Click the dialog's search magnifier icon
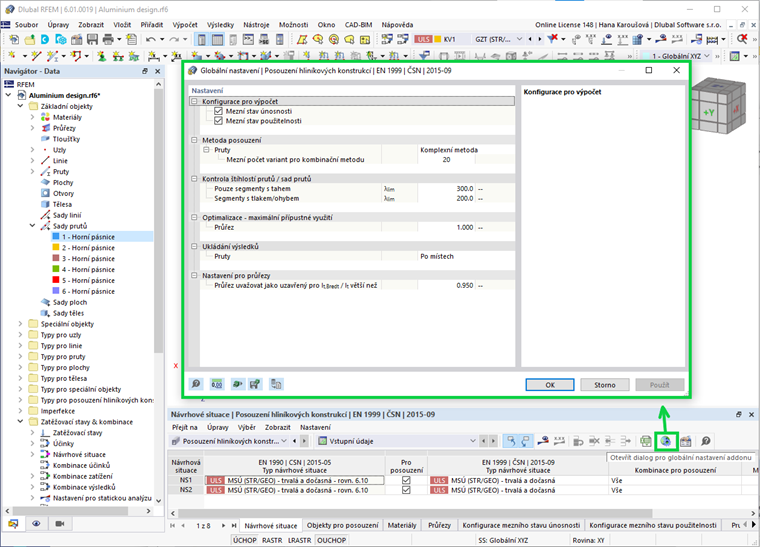This screenshot has height=547, width=760. click(196, 384)
